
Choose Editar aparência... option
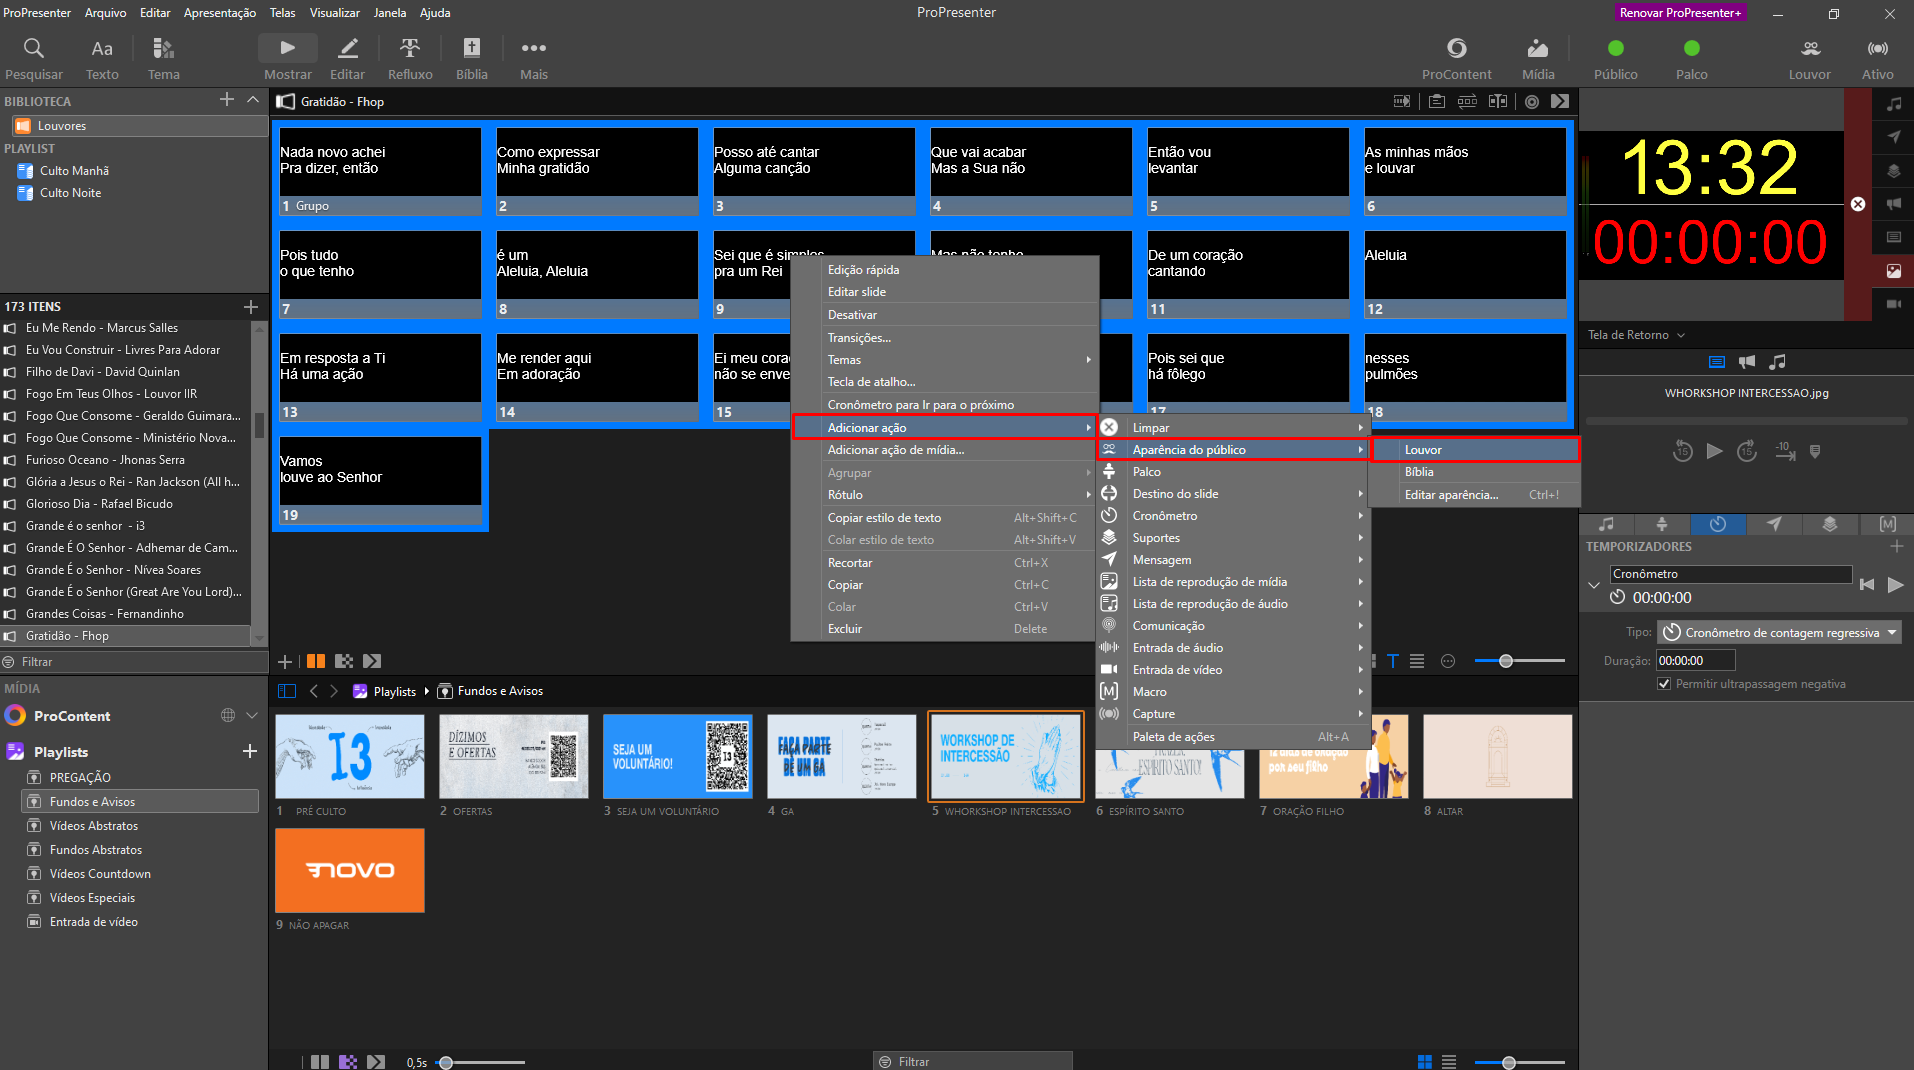[x=1476, y=495]
